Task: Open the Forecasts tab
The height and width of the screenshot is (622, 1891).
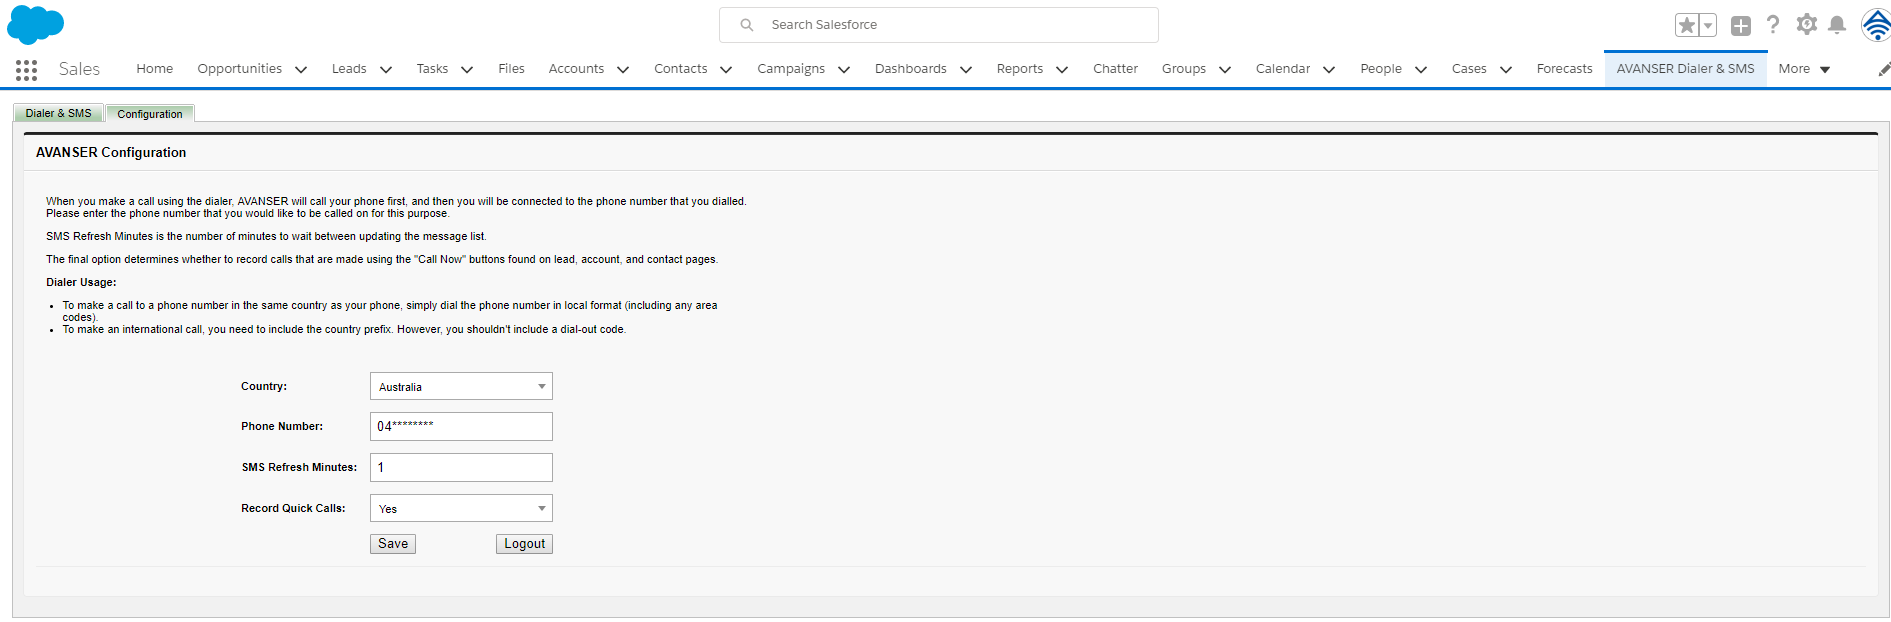Action: pyautogui.click(x=1564, y=69)
